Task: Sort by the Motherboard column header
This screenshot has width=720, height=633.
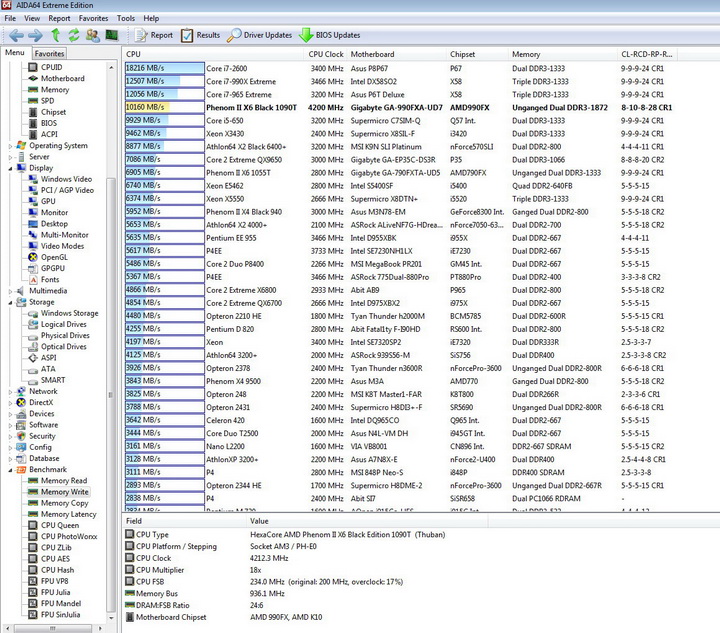Action: pos(397,54)
